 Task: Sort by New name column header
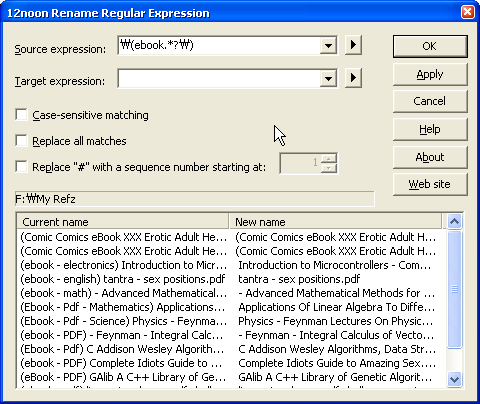pyautogui.click(x=336, y=222)
